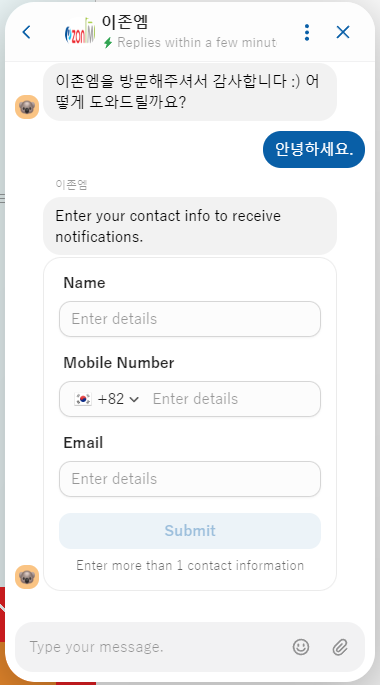
Task: Click the ezonM company logo
Action: click(x=79, y=31)
